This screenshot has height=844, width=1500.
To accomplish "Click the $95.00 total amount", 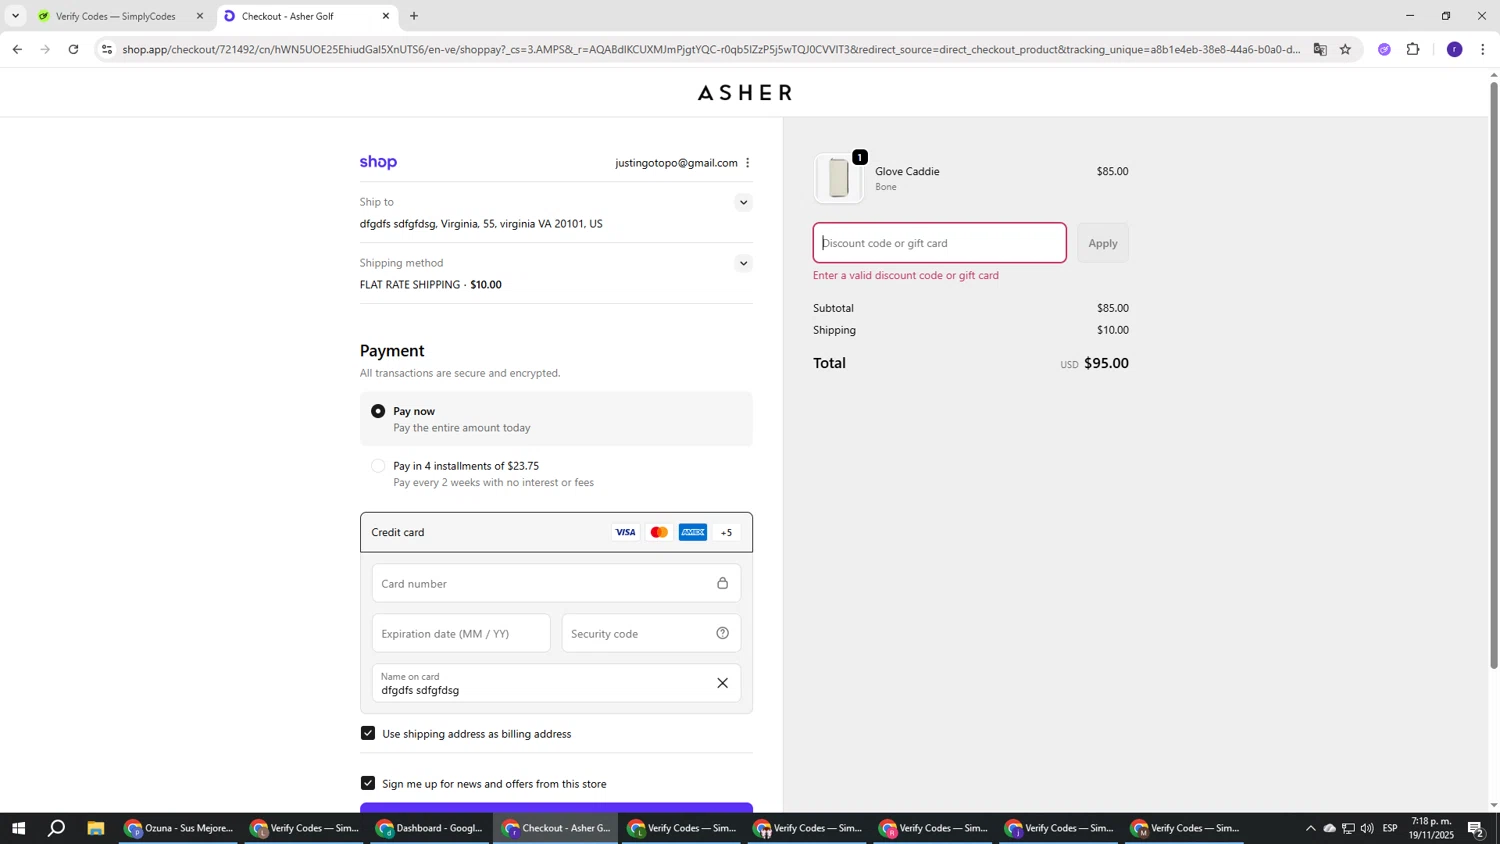I will click(x=1106, y=363).
